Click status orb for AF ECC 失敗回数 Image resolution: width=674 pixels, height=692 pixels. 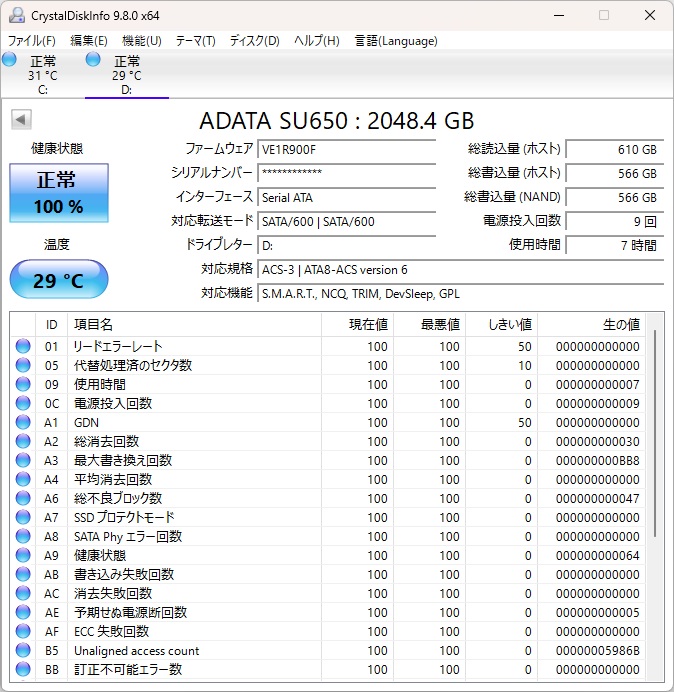coord(23,631)
